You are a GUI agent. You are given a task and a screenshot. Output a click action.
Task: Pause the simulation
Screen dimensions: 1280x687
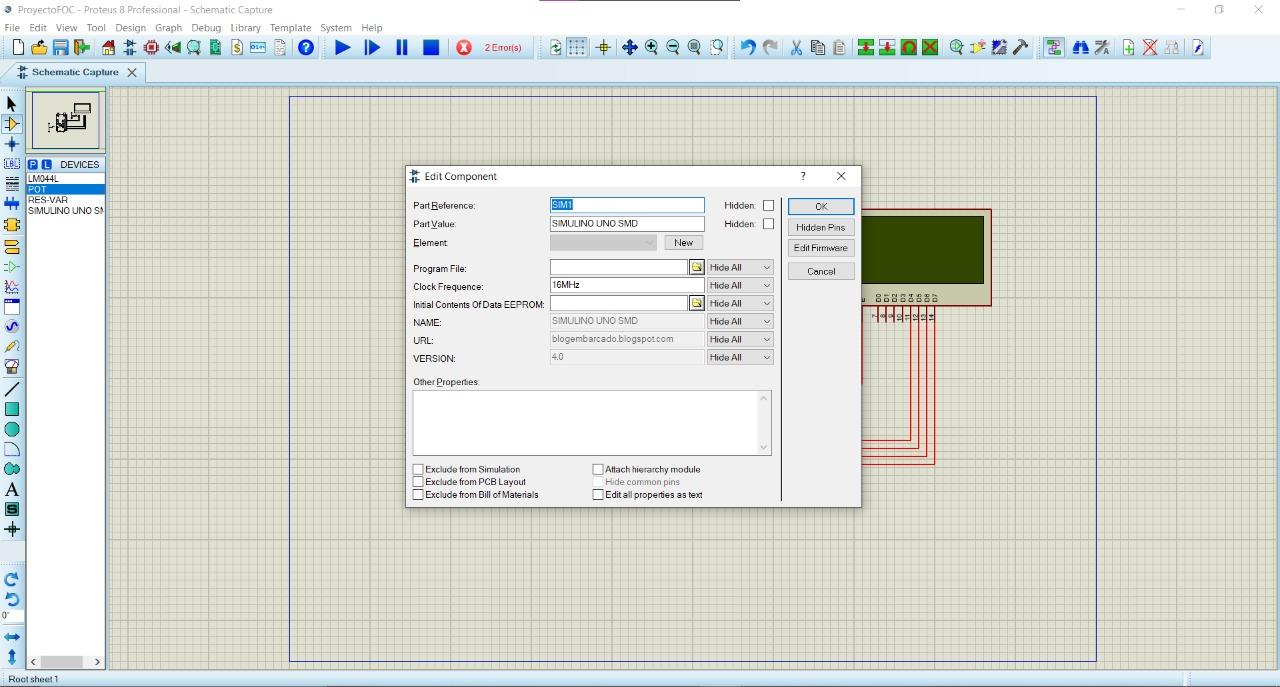pos(402,47)
